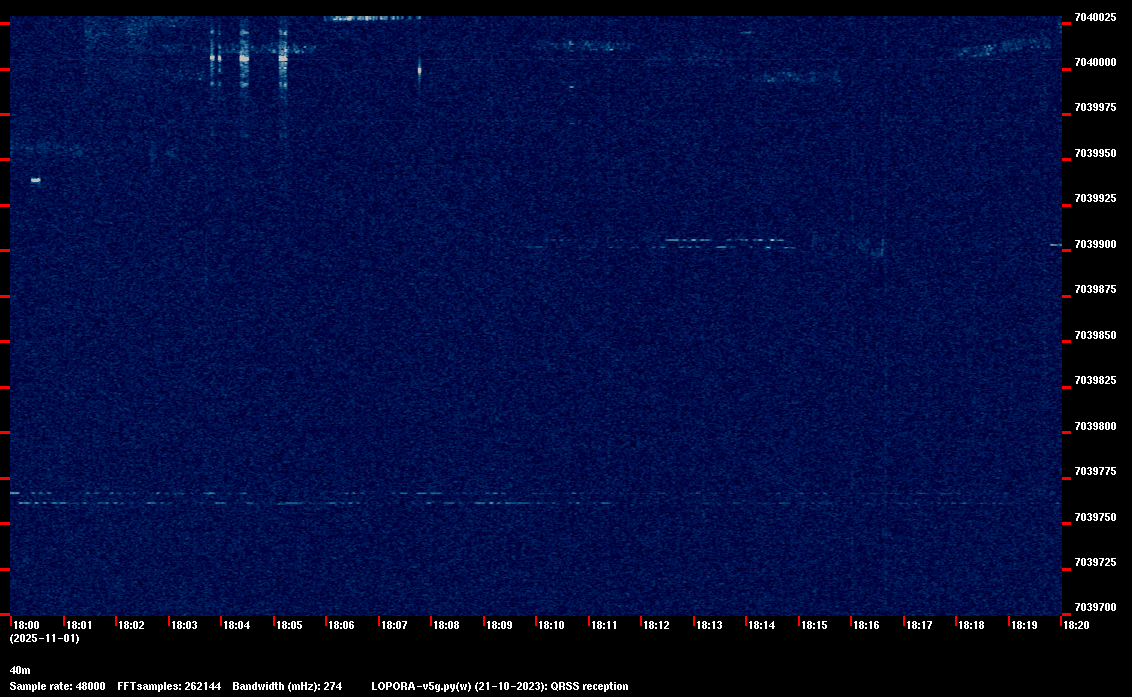Select the 7039925 frequency label
The height and width of the screenshot is (697, 1132).
[x=1095, y=199]
